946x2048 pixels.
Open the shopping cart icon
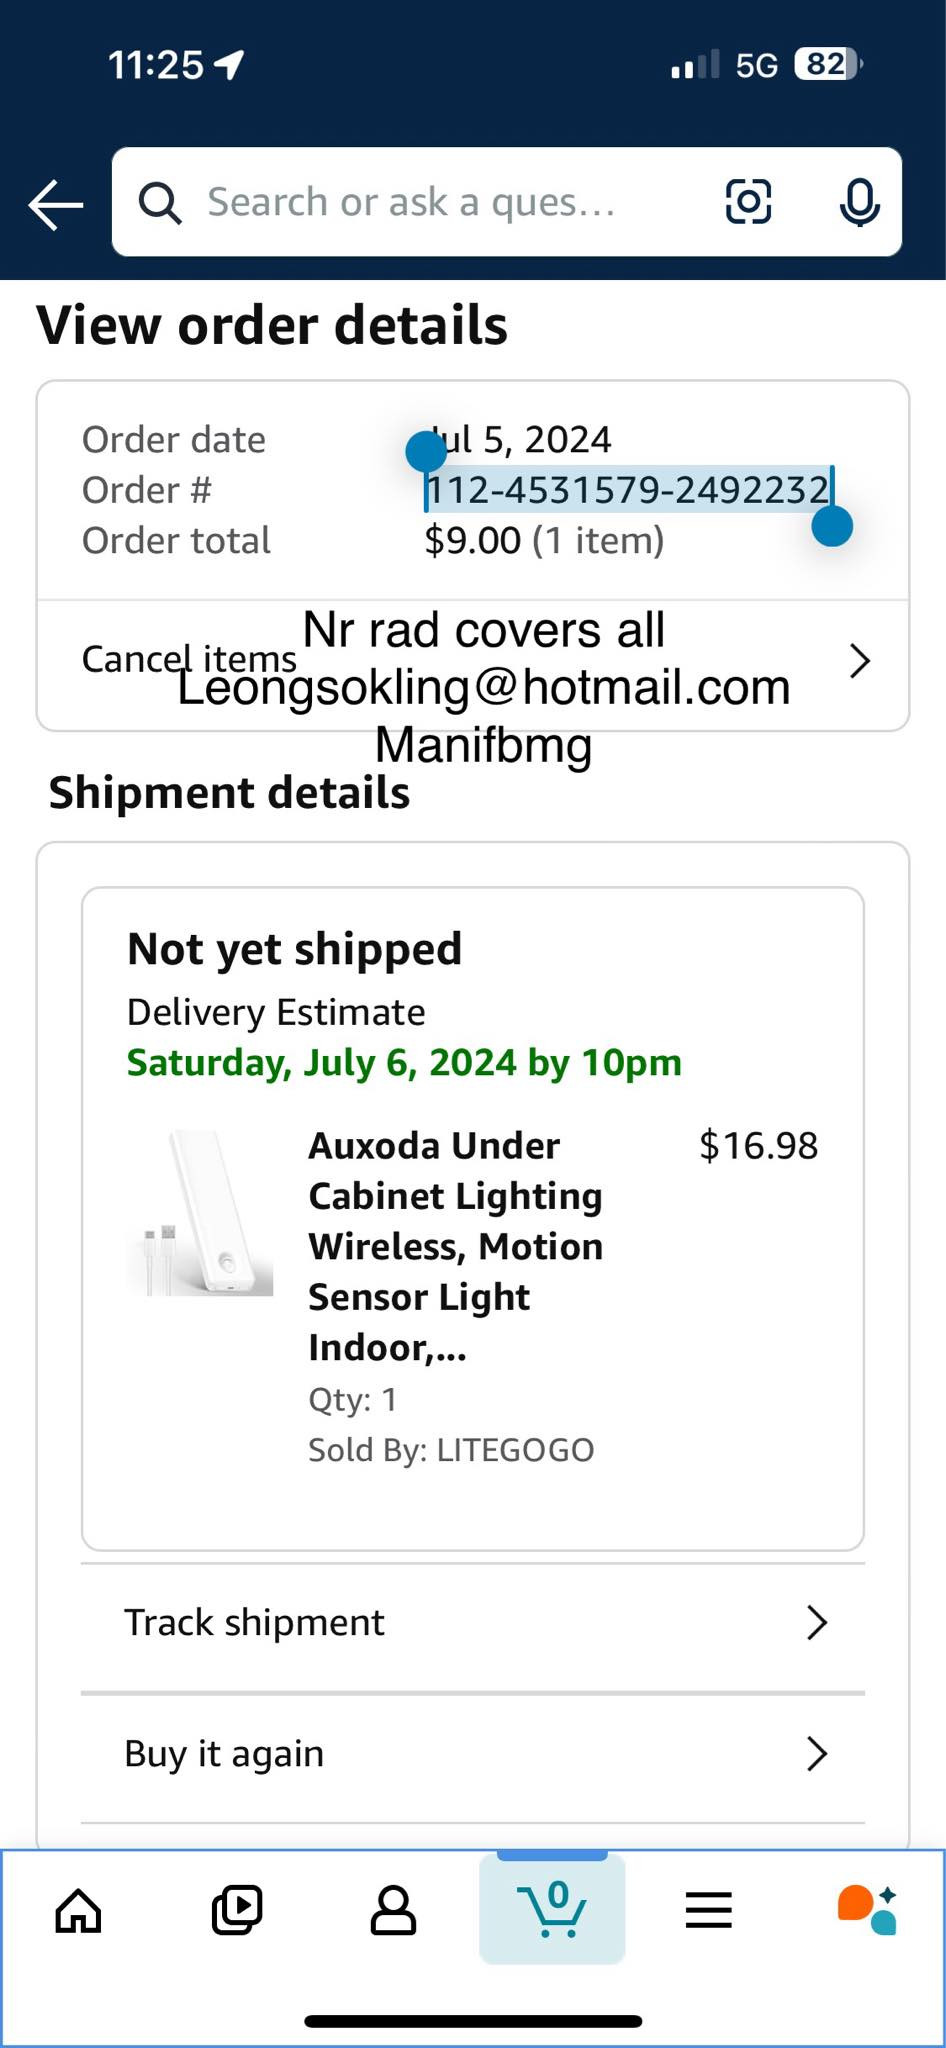[x=552, y=1909]
